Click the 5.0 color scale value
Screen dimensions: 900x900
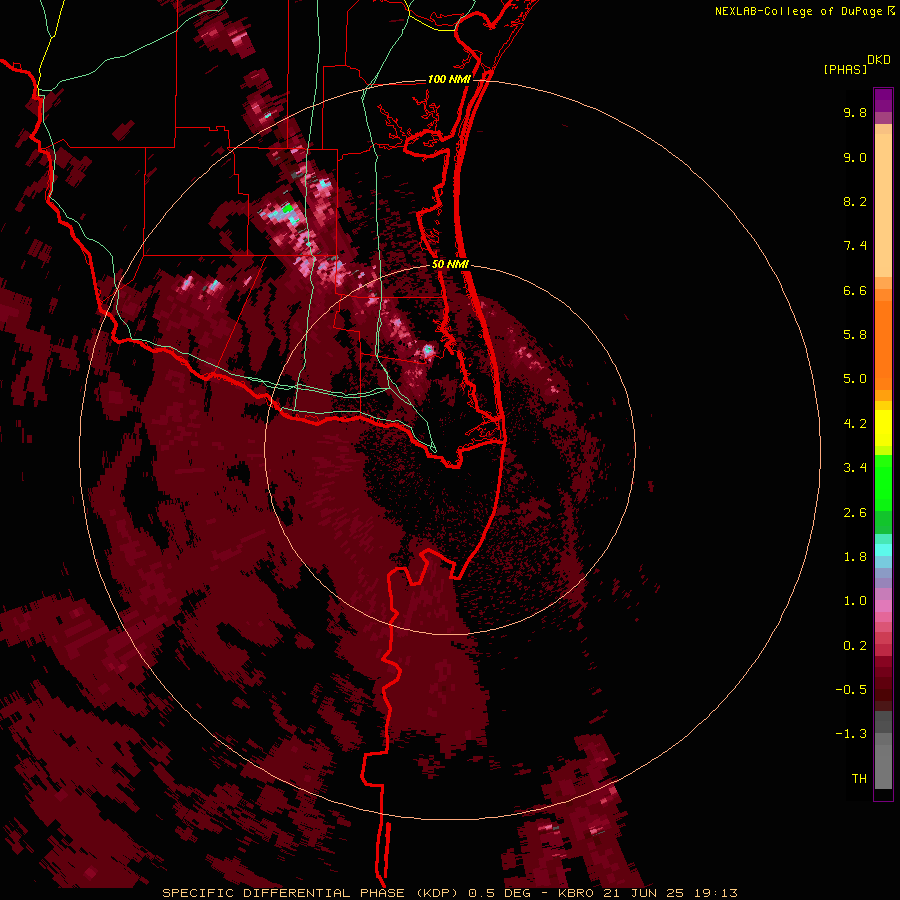855,379
